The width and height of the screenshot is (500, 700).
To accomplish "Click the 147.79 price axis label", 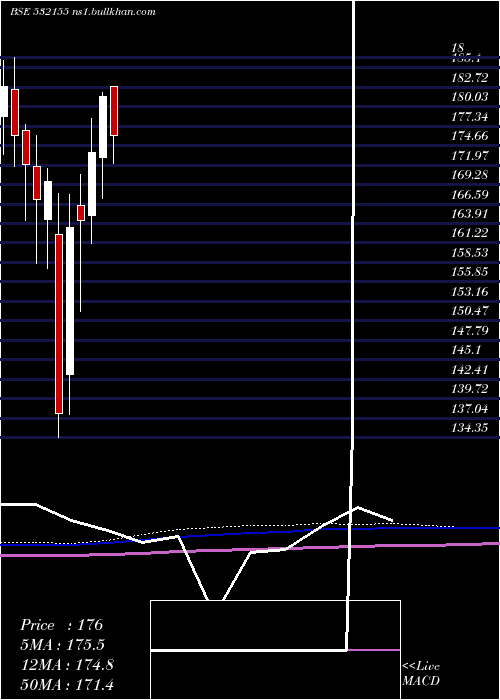I will coord(469,330).
